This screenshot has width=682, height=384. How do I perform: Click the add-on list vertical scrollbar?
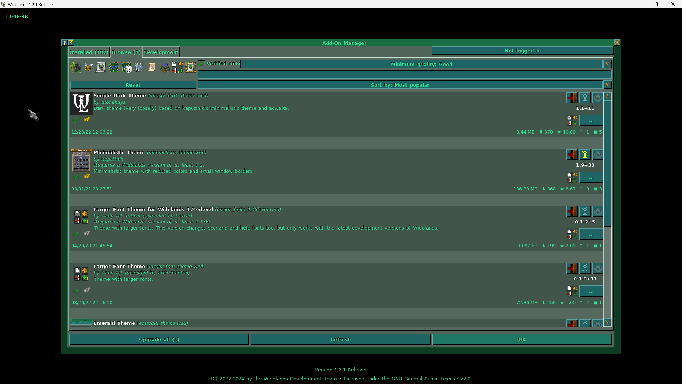608,209
